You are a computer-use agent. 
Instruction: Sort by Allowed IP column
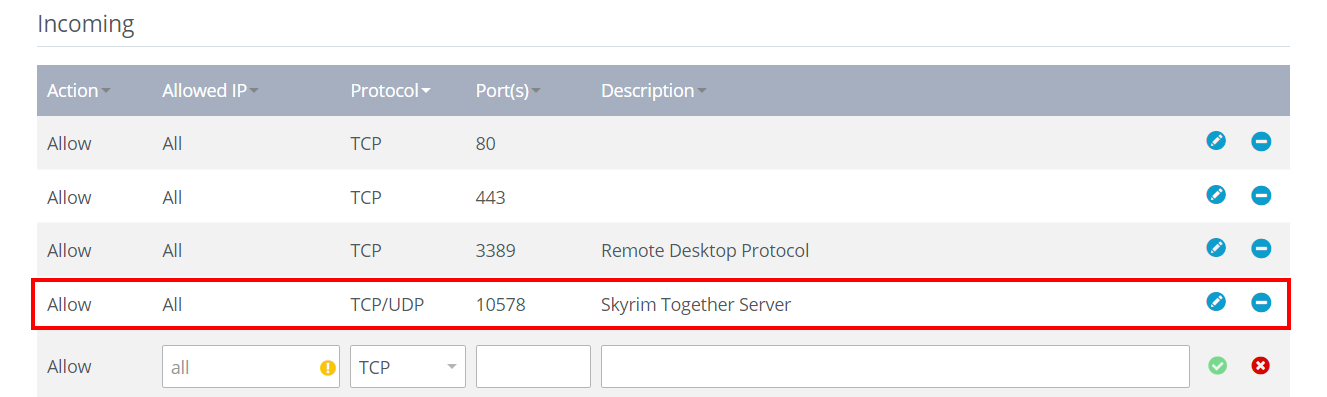(211, 90)
